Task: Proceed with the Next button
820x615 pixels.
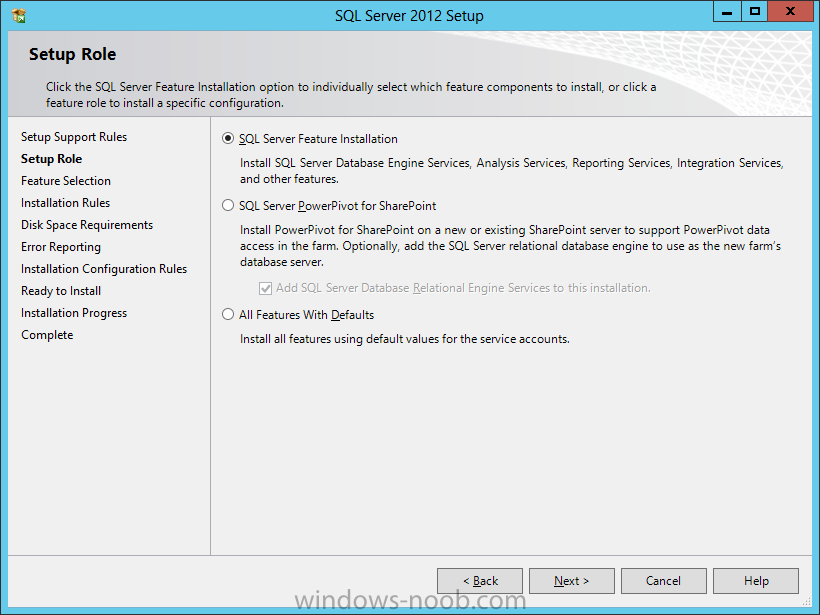Action: pyautogui.click(x=572, y=580)
